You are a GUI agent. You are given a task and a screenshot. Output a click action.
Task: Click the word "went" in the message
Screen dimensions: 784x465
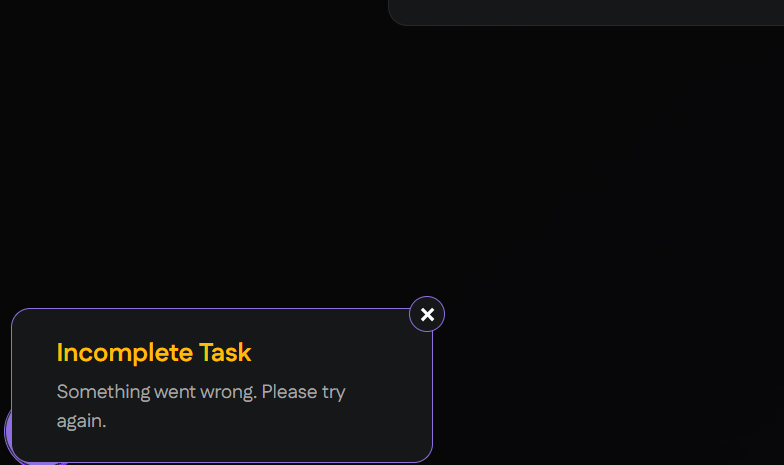(174, 391)
